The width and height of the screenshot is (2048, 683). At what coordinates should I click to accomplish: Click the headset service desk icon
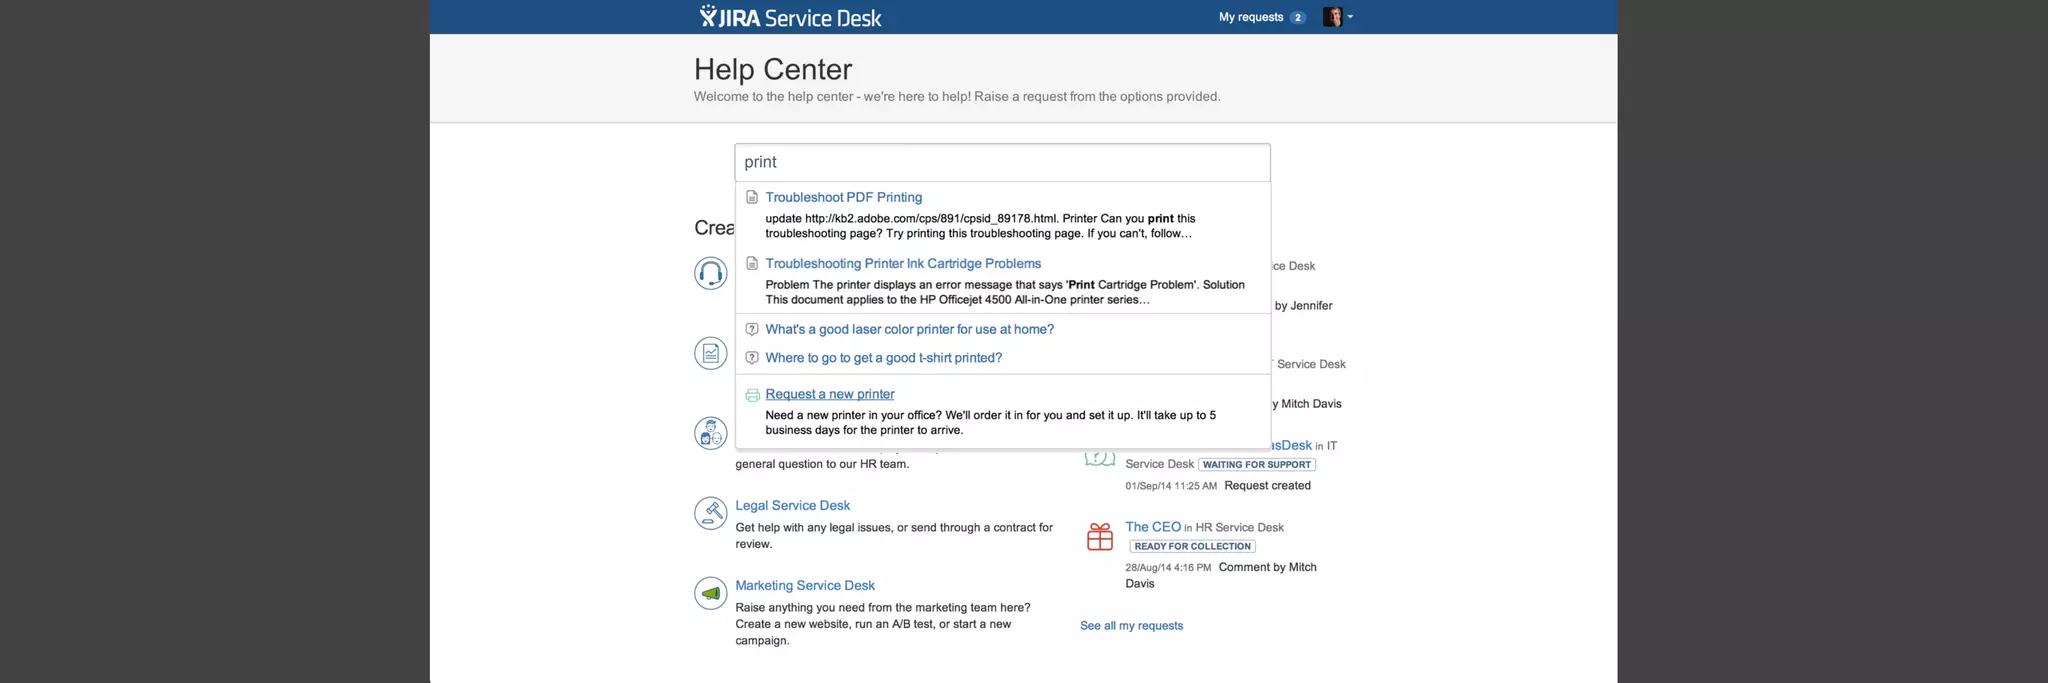(x=711, y=273)
